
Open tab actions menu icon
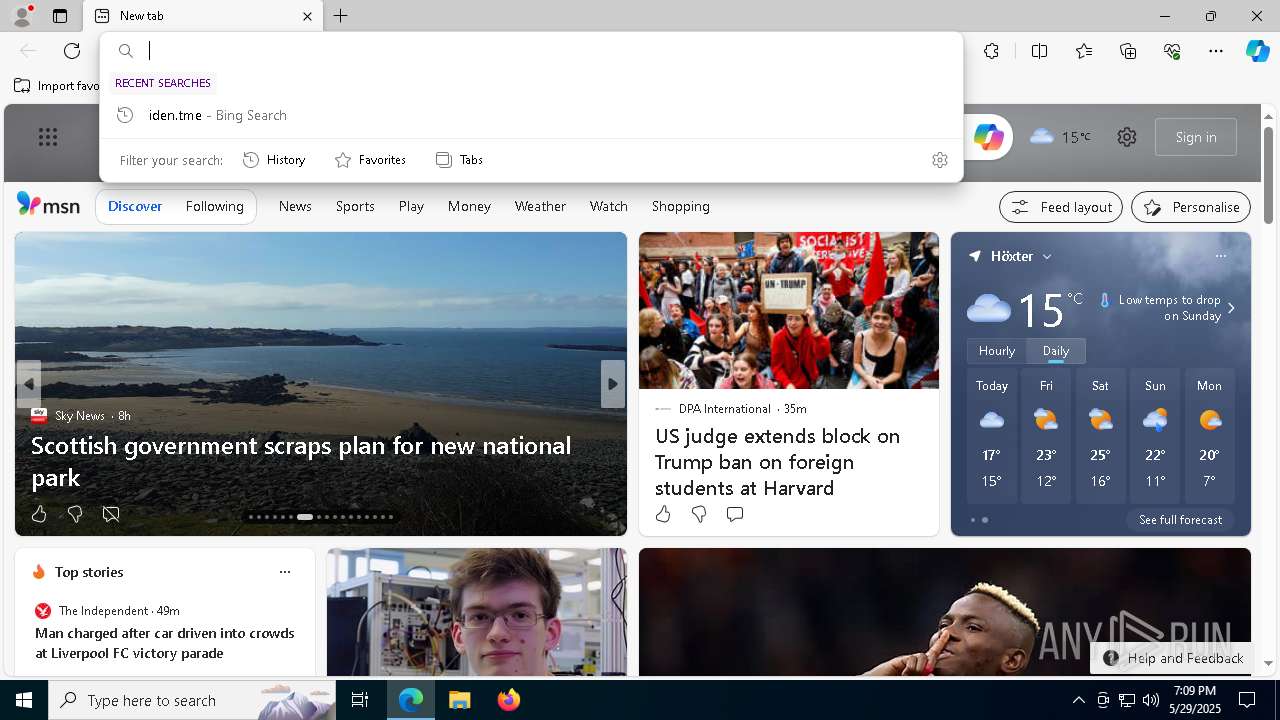click(x=60, y=16)
